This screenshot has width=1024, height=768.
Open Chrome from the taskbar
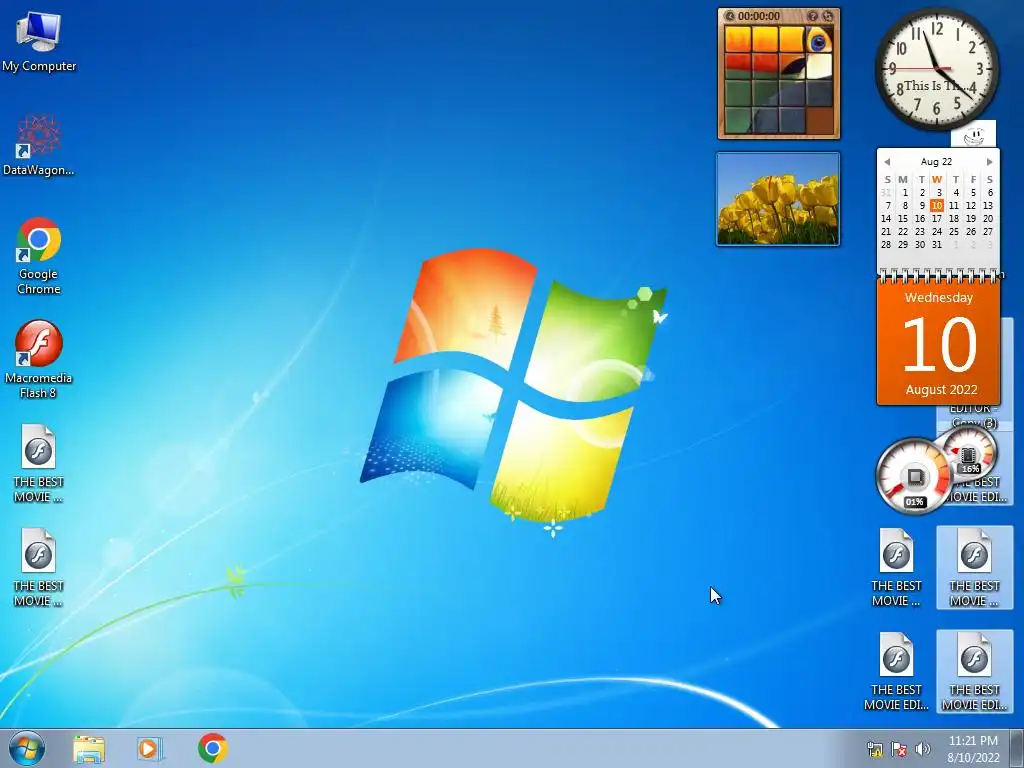(x=212, y=748)
